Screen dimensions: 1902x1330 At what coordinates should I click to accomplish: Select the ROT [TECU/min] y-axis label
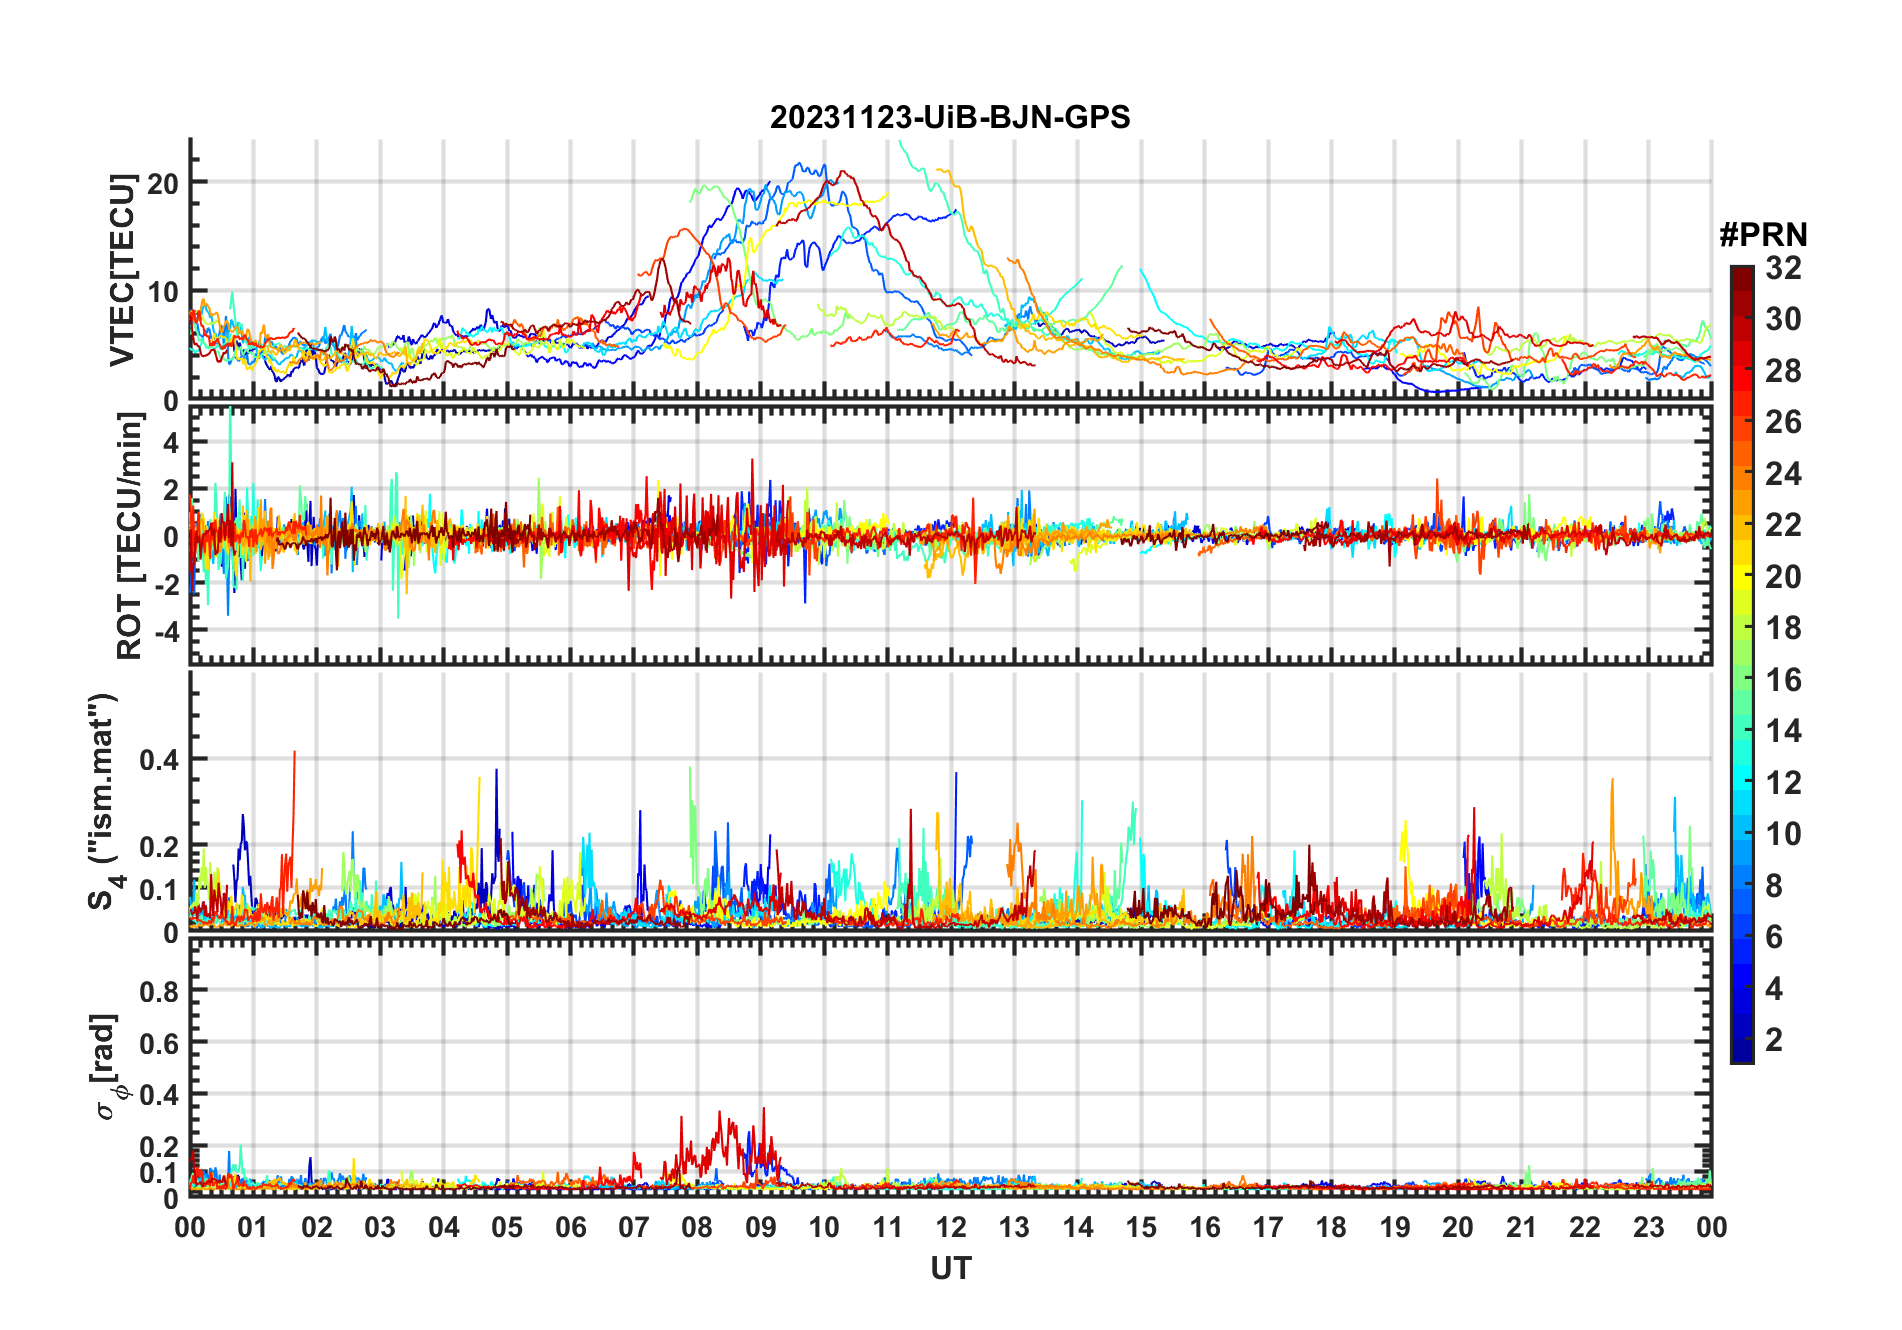point(130,536)
